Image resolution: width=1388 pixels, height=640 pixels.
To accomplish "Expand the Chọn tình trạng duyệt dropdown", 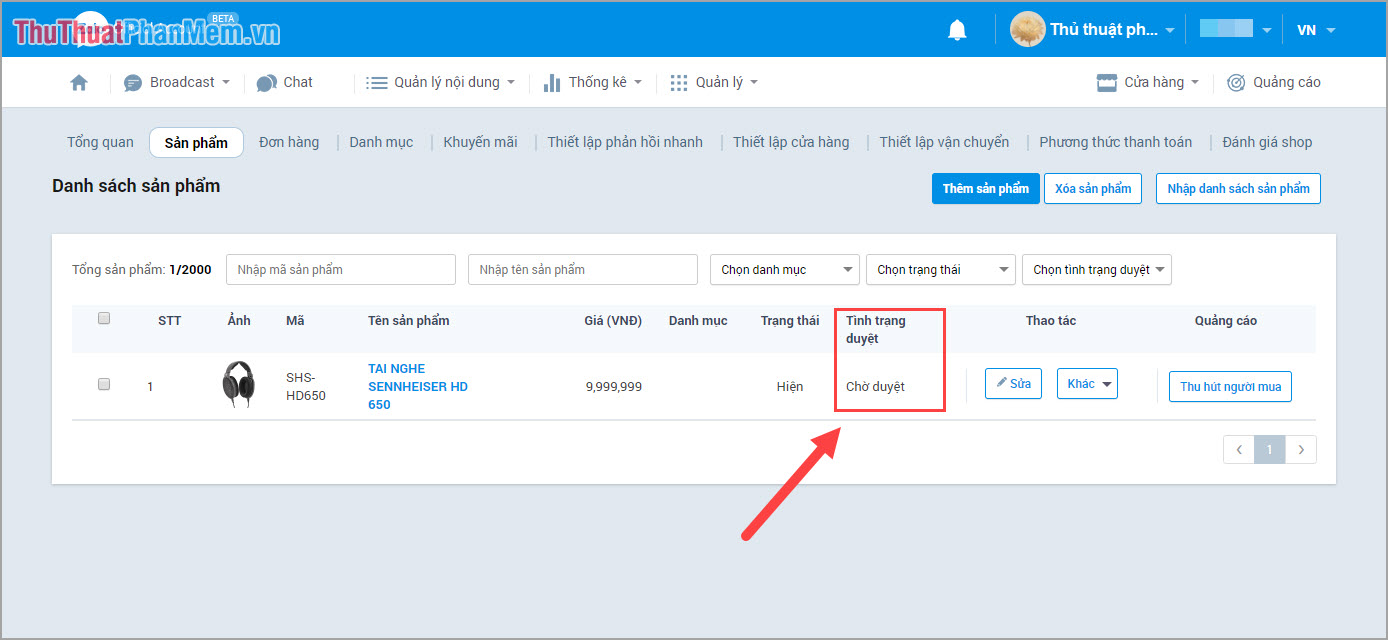I will tap(1096, 269).
